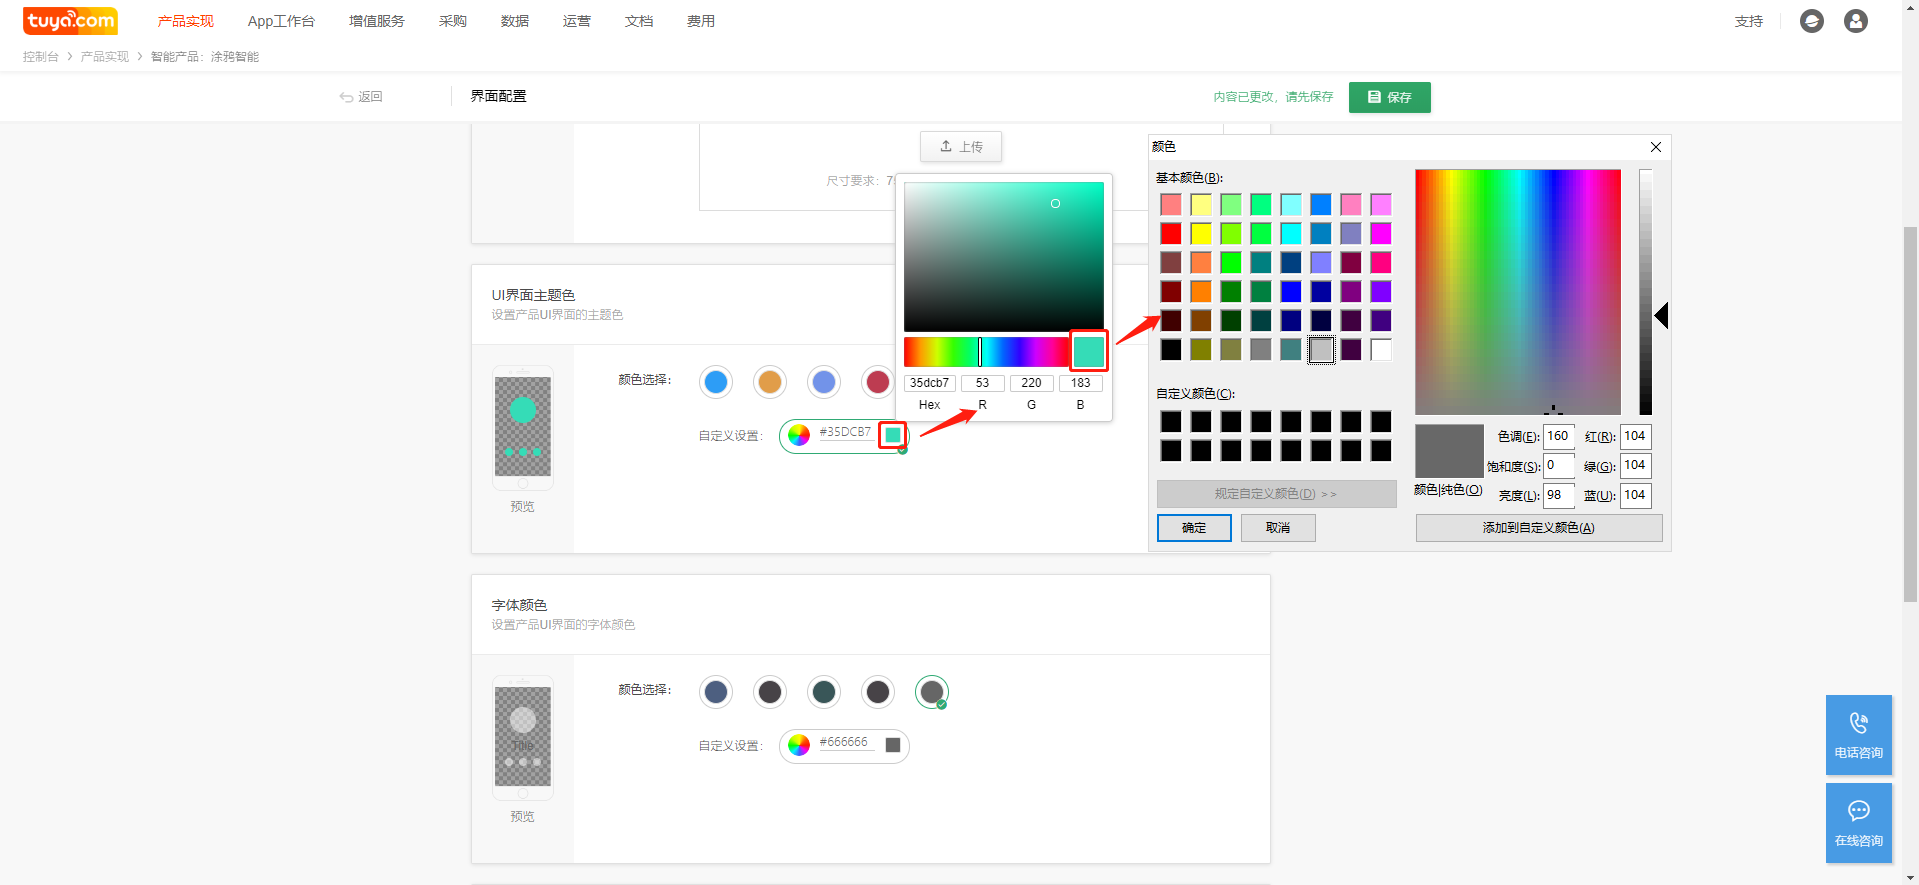The image size is (1919, 885).
Task: Click the gray swatch beside #666666
Action: (x=893, y=745)
